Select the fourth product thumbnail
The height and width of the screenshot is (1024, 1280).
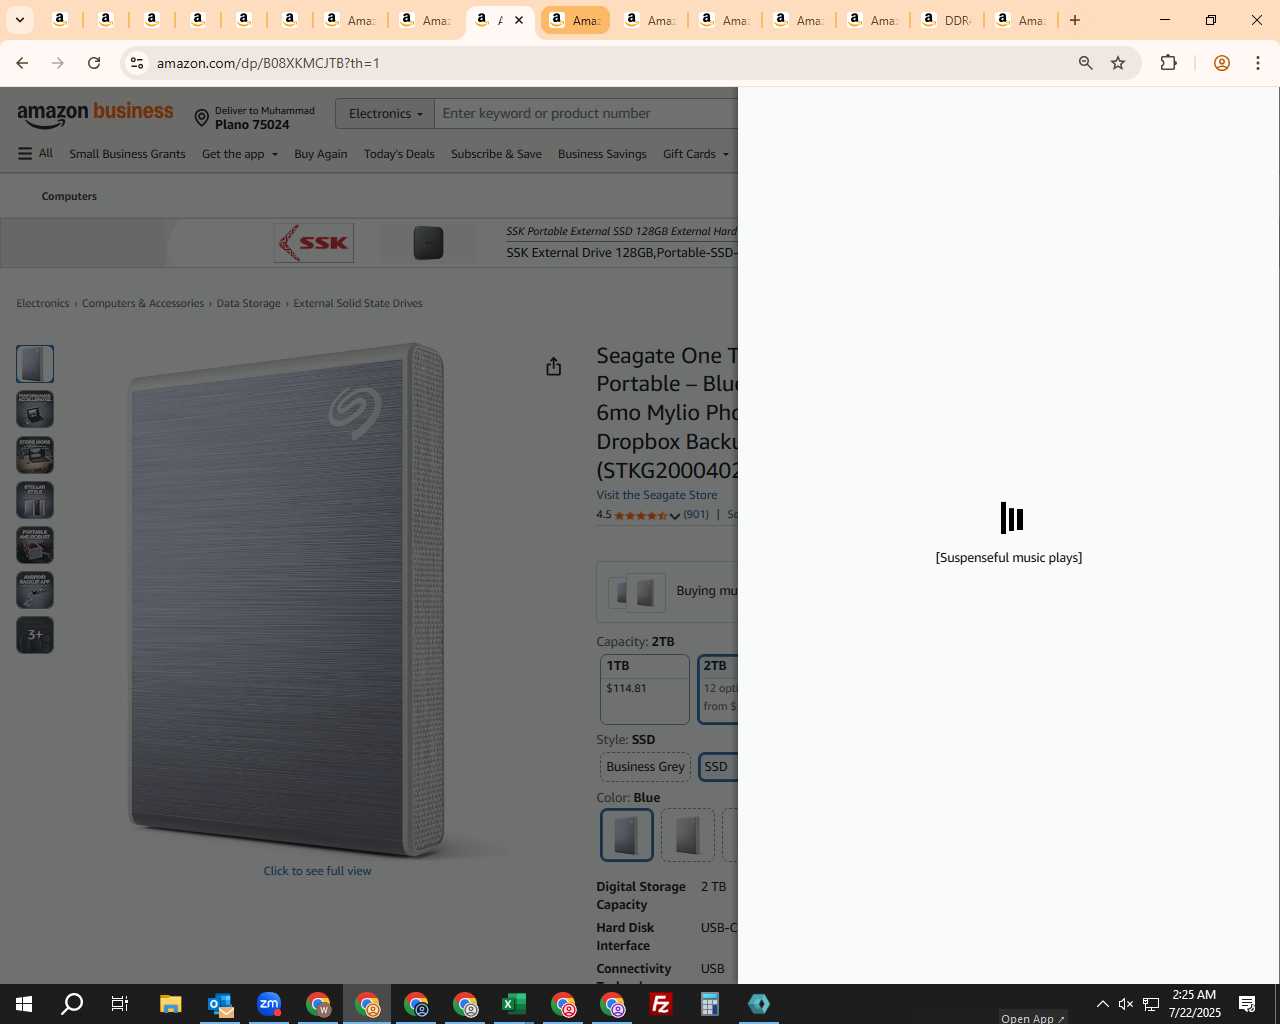35,500
